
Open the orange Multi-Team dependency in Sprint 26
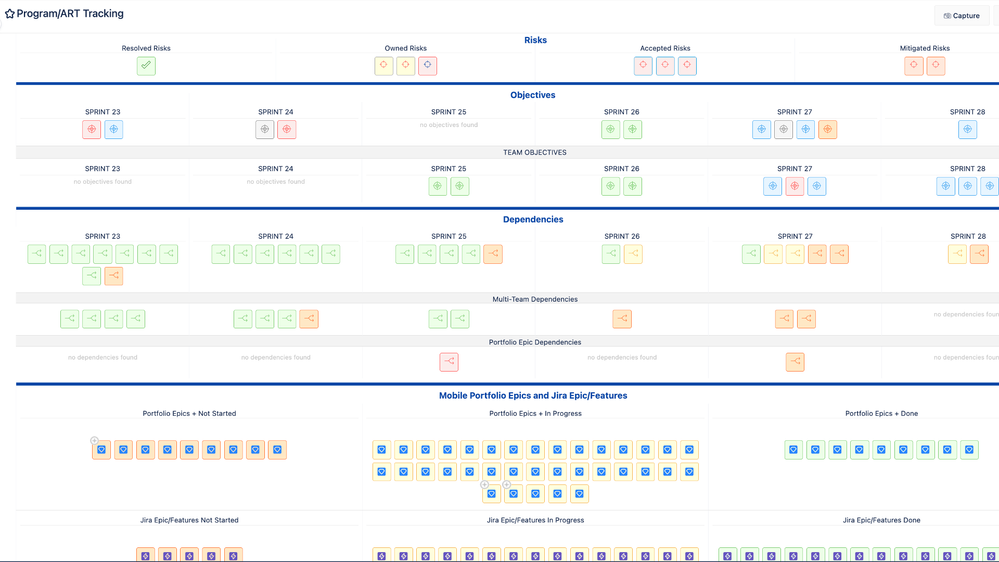(x=622, y=319)
